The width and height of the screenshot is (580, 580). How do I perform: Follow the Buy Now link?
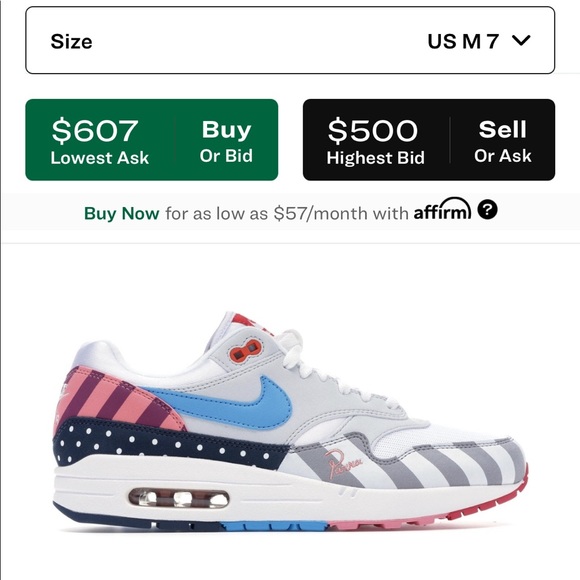[122, 213]
